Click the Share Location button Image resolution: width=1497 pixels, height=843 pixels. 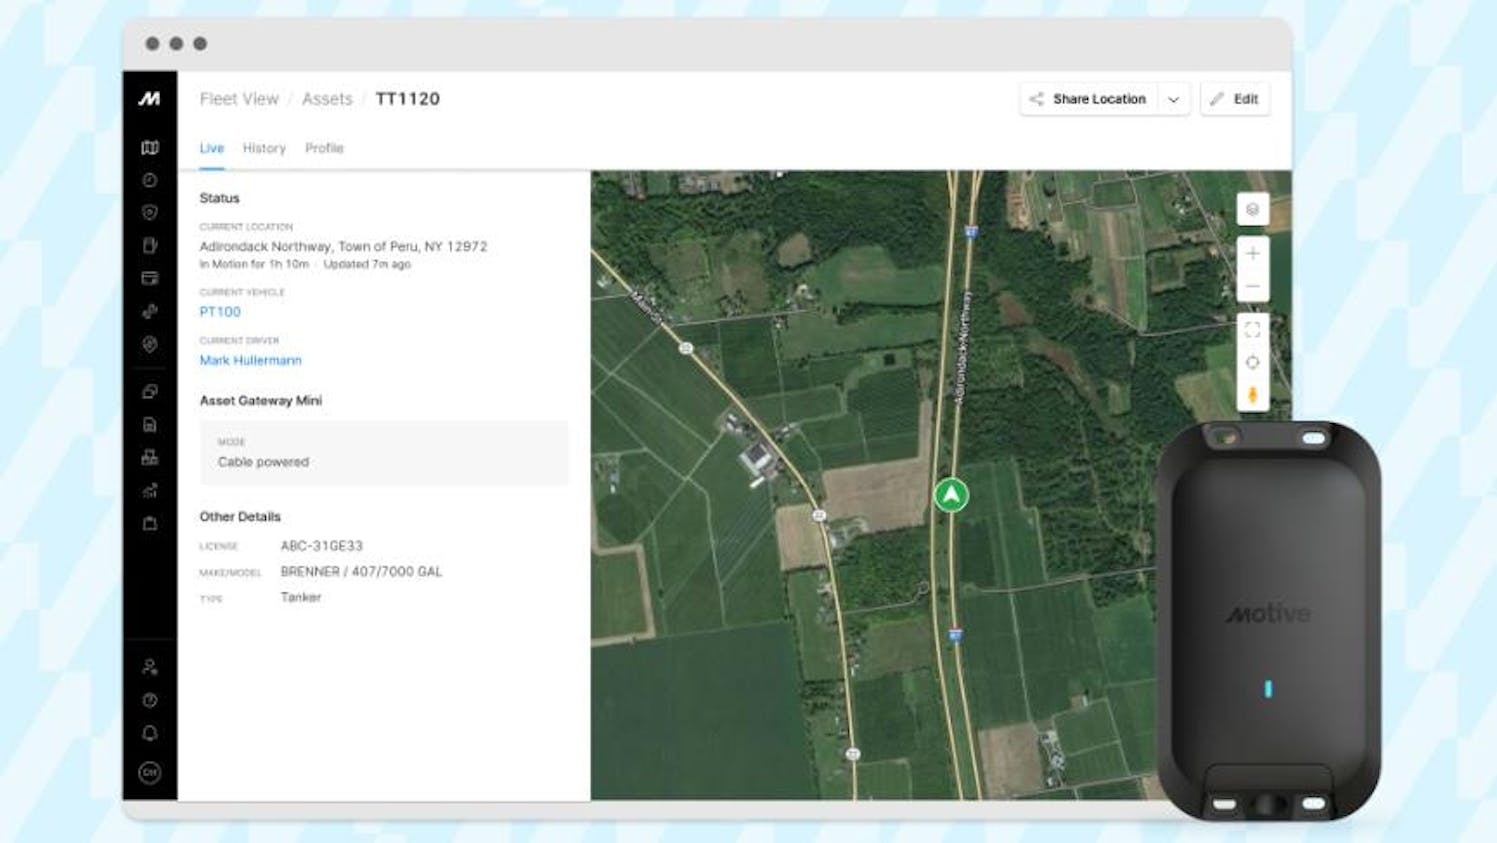click(1088, 99)
